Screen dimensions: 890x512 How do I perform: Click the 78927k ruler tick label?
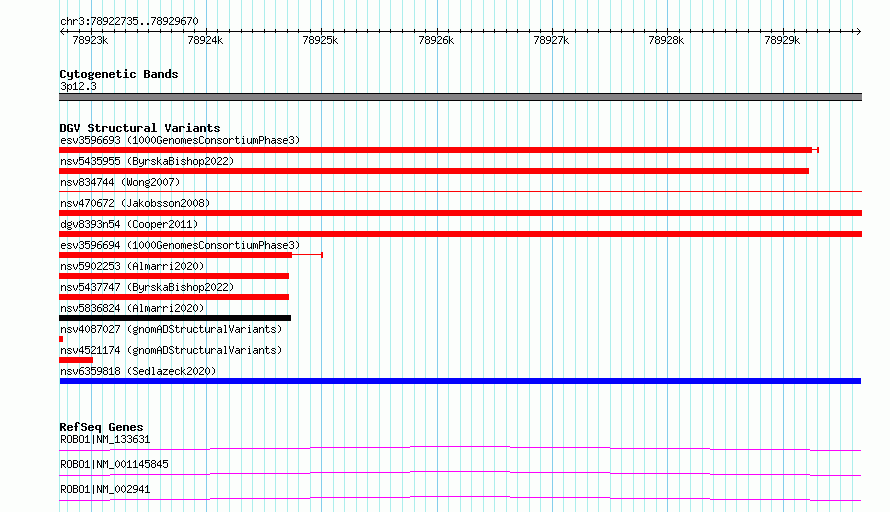[x=551, y=40]
